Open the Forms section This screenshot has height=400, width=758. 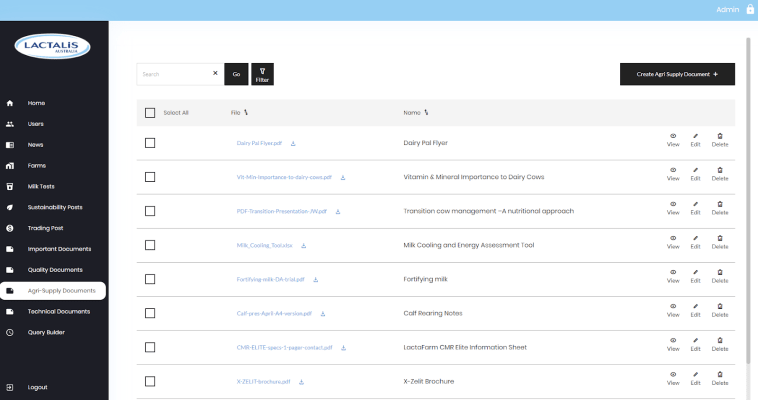(37, 165)
